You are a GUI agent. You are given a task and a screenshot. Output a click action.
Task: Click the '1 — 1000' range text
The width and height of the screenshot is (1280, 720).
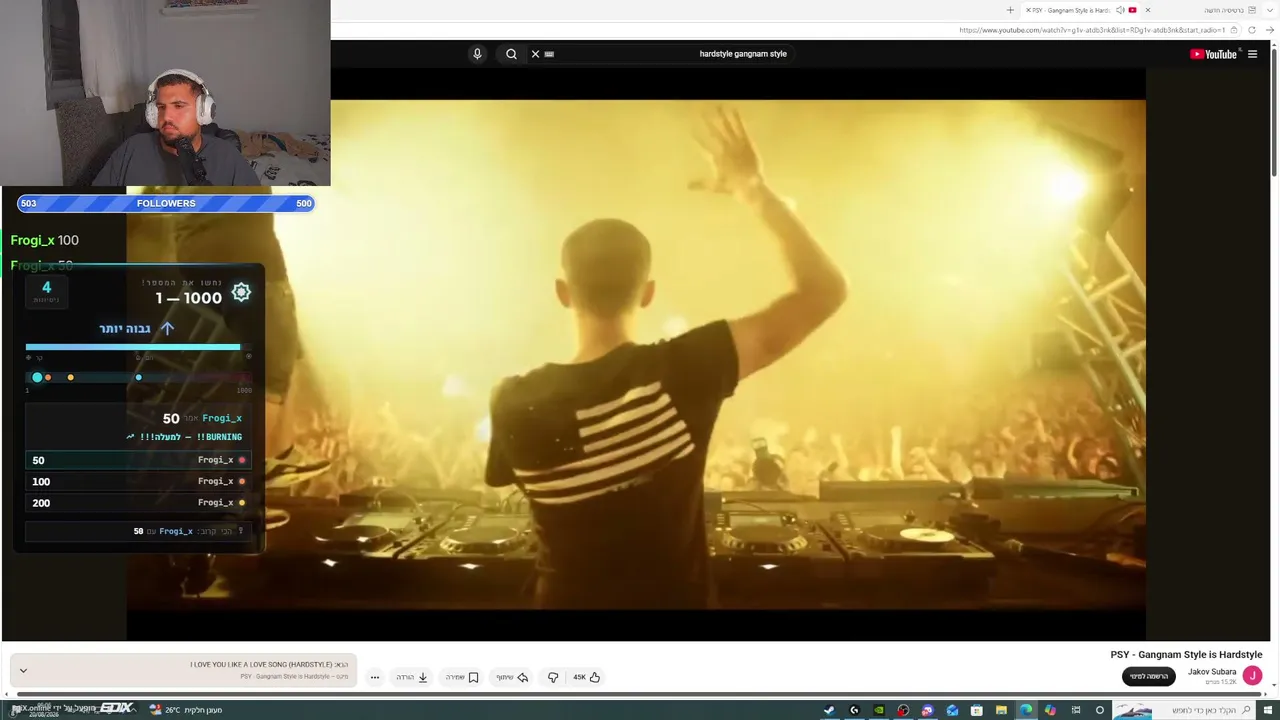point(189,298)
